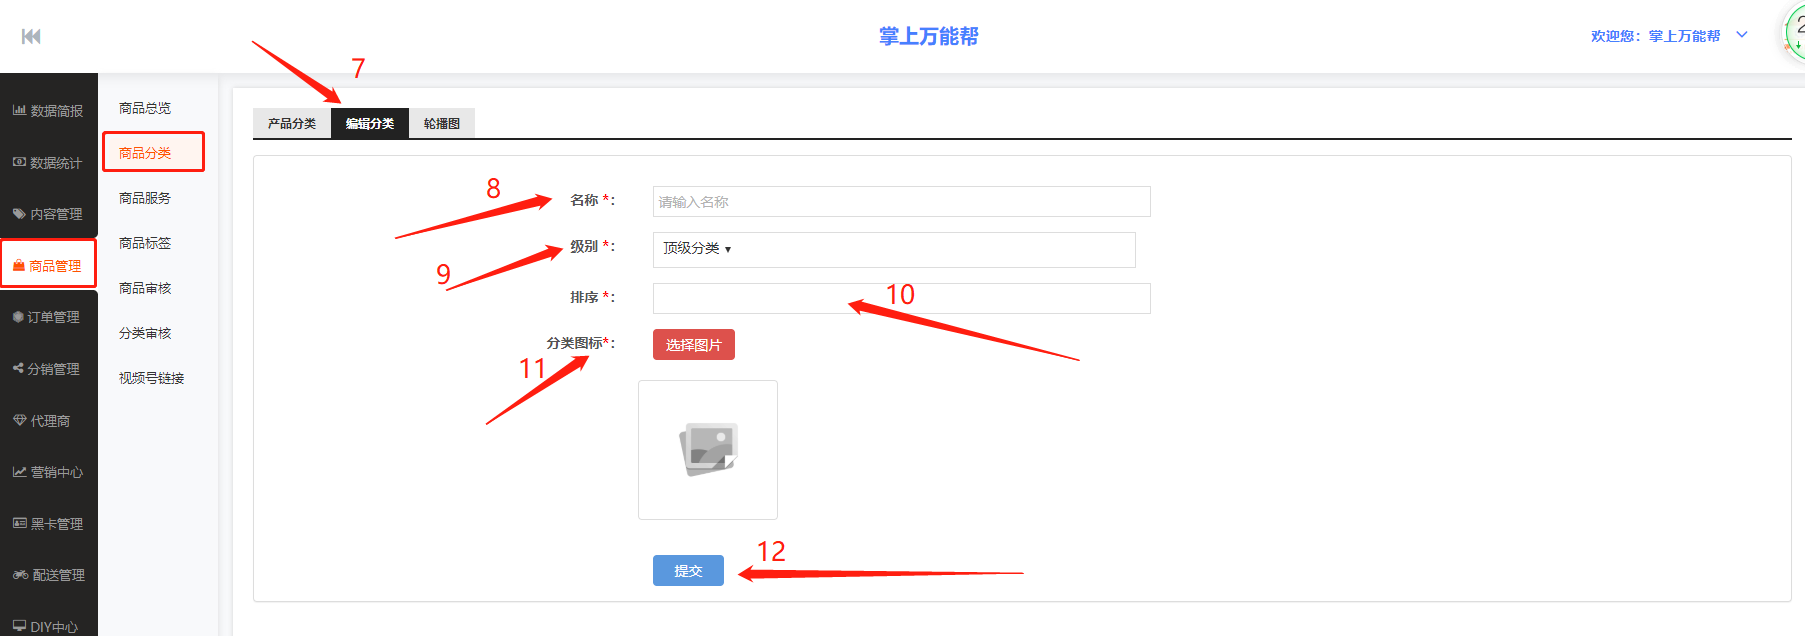
Task: Open 配送管理 with the motorcycle icon
Action: [48, 575]
